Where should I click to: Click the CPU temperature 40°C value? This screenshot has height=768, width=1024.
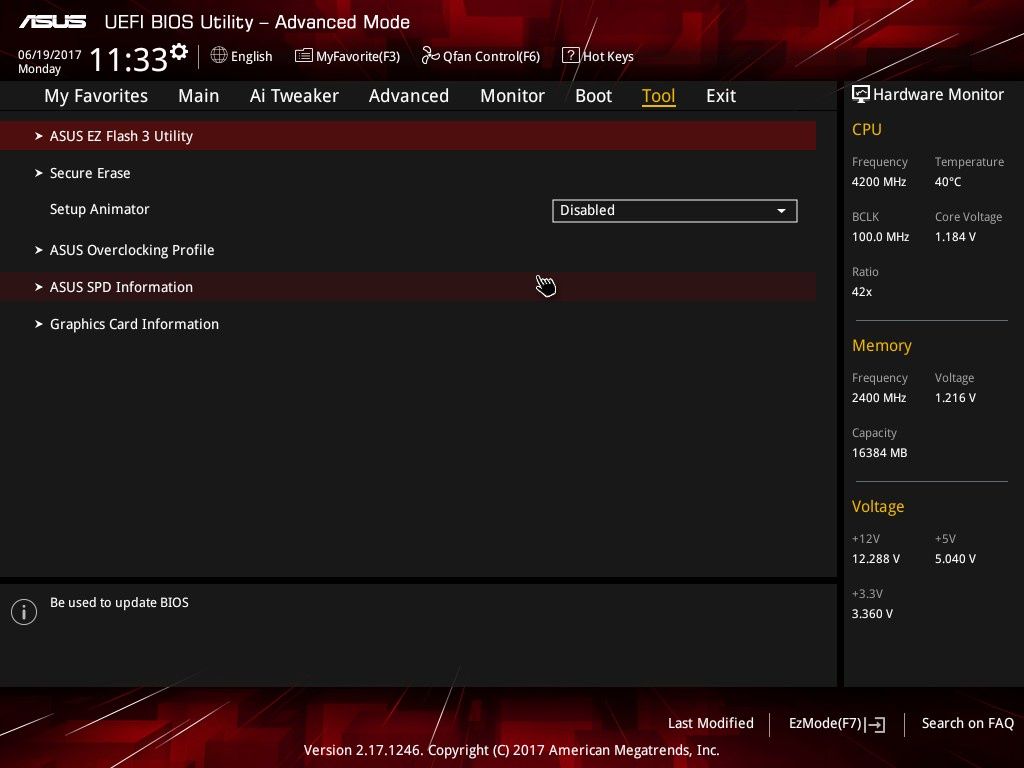click(948, 182)
